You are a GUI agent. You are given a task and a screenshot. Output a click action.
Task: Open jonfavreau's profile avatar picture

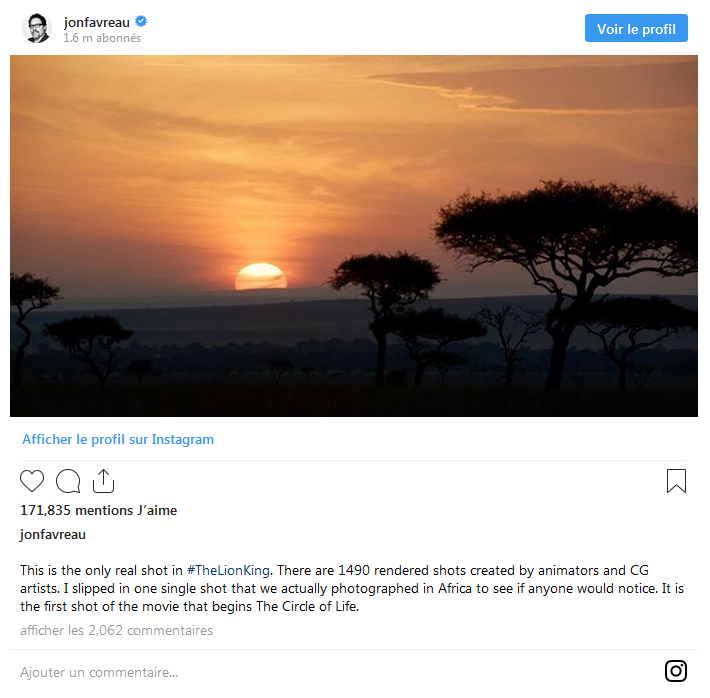[36, 28]
